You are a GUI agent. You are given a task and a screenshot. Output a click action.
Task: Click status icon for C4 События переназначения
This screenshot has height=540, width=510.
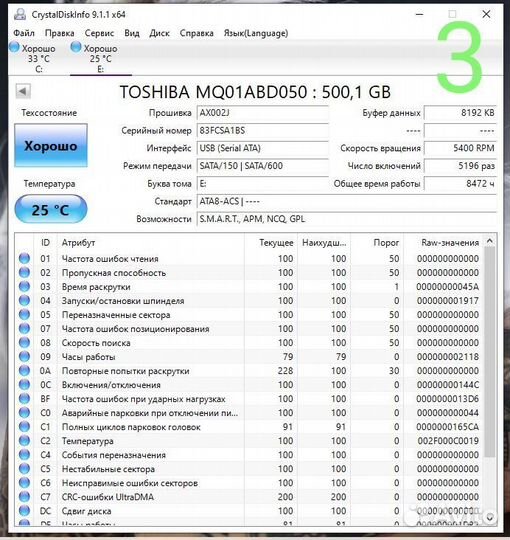(24, 455)
